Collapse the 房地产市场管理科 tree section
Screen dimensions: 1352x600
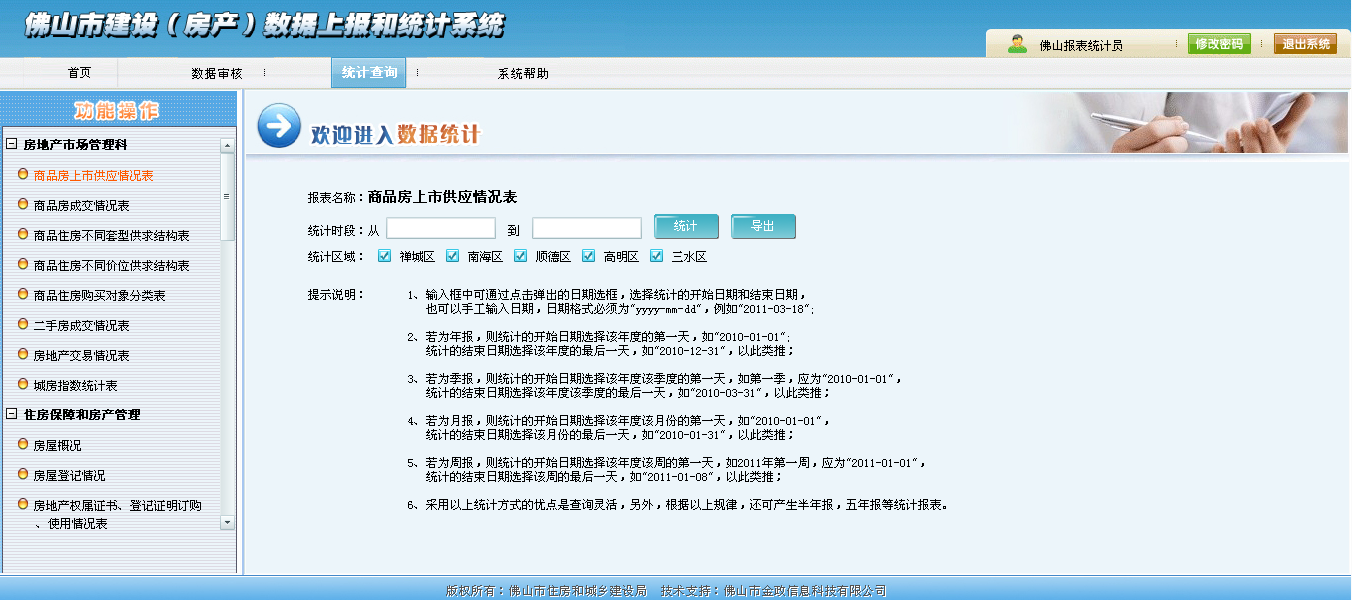coord(11,145)
